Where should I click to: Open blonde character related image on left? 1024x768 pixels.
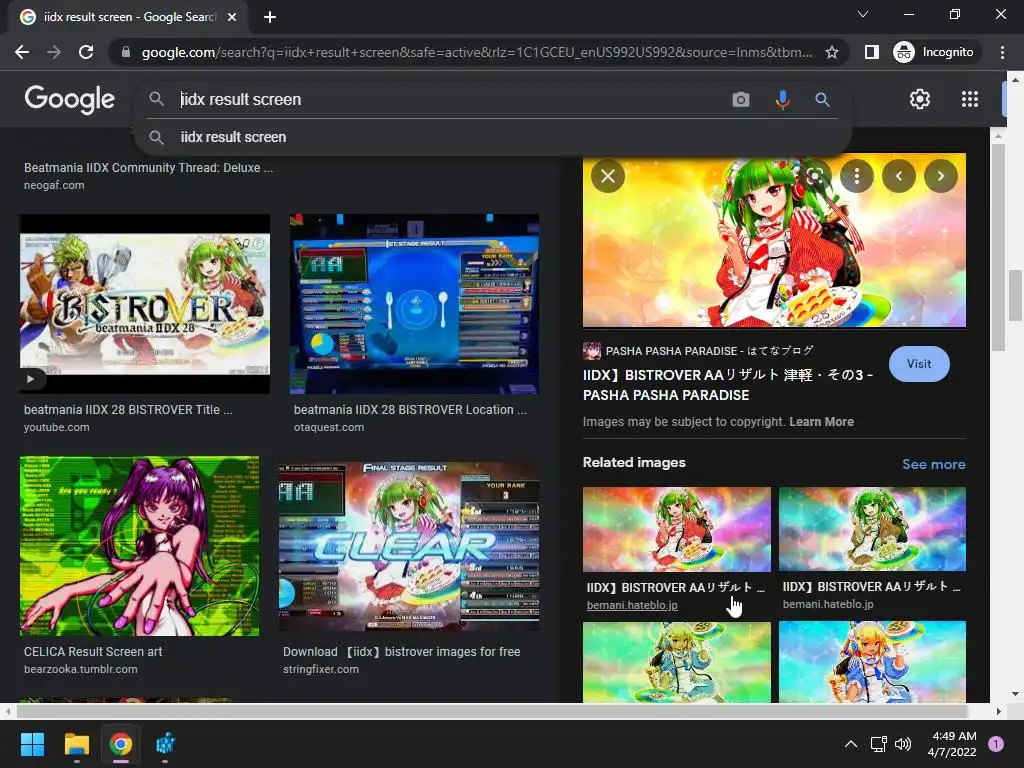click(677, 662)
